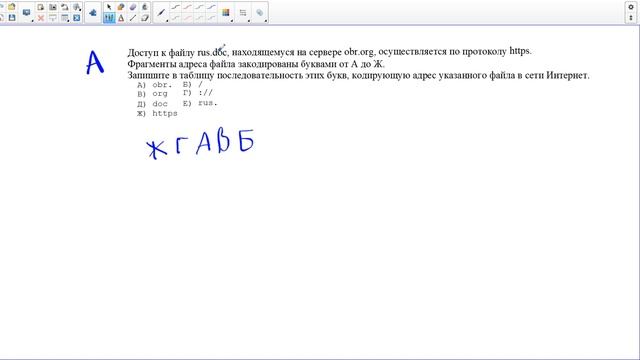Open toolbar settings with the gear icon

click(x=631, y=7)
